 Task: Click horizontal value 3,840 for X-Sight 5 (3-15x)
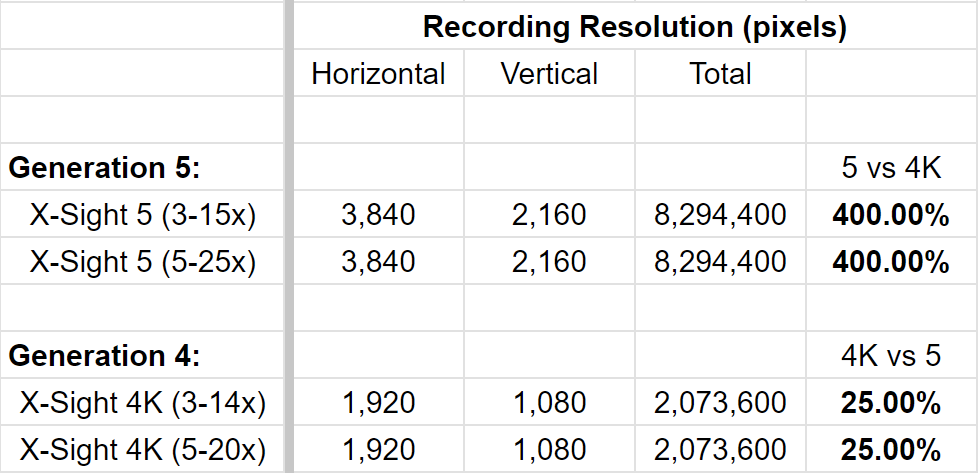[378, 214]
